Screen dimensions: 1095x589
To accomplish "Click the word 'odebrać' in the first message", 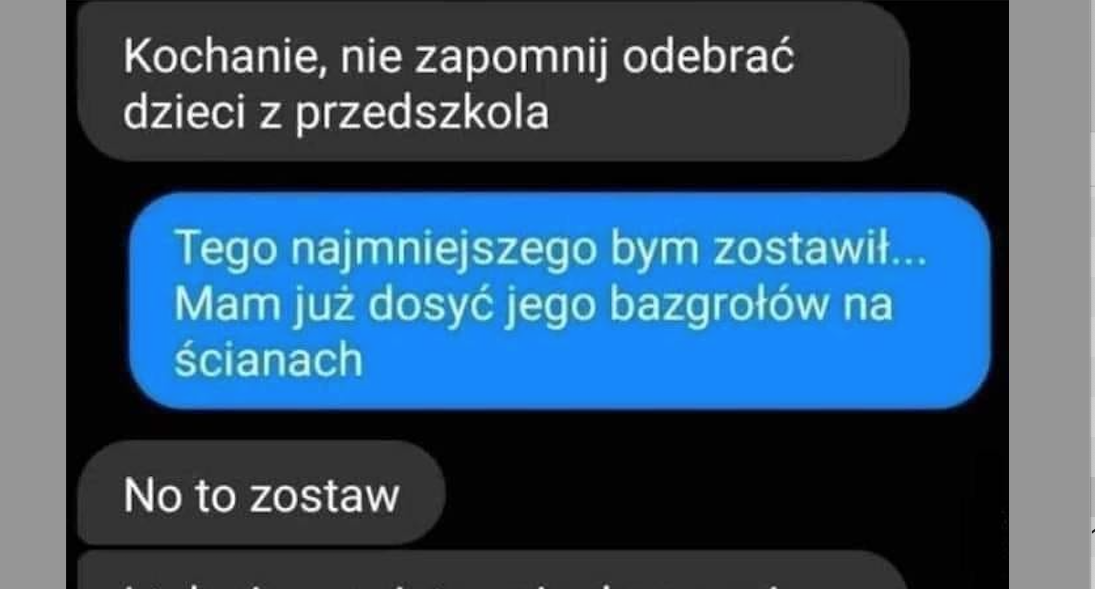I will 708,55.
